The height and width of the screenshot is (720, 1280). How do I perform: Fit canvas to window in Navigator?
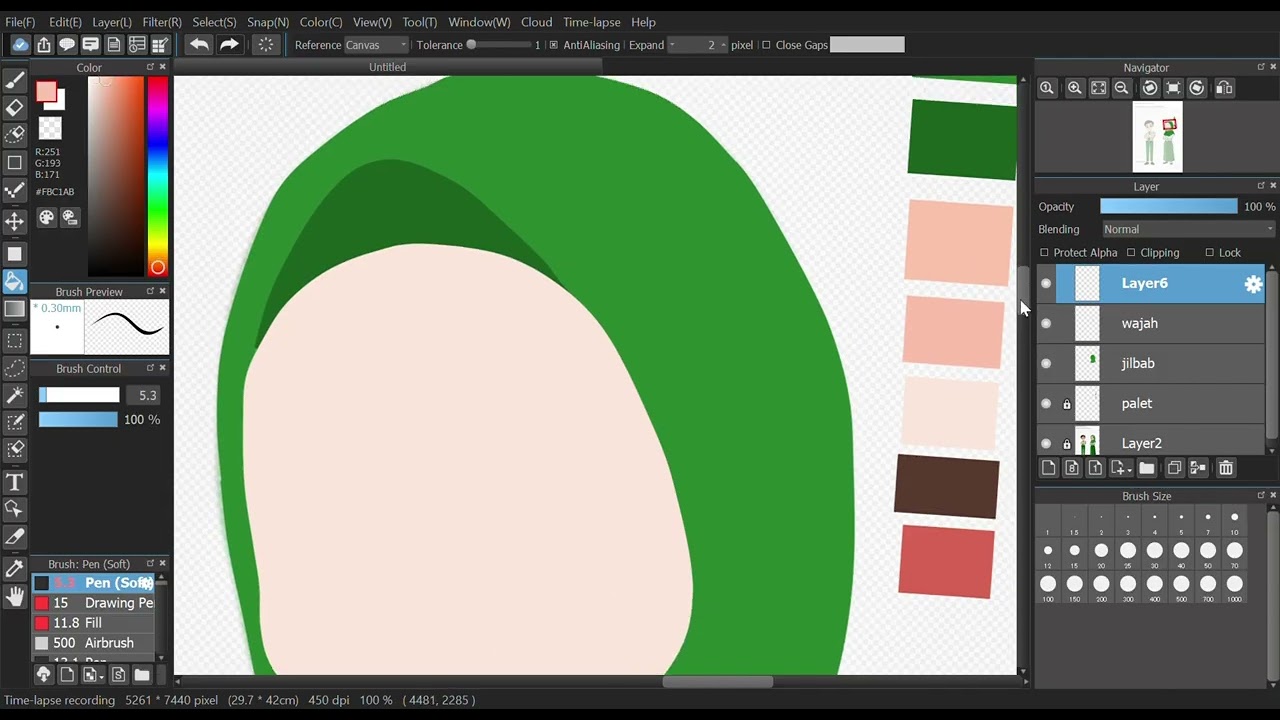tap(1099, 88)
